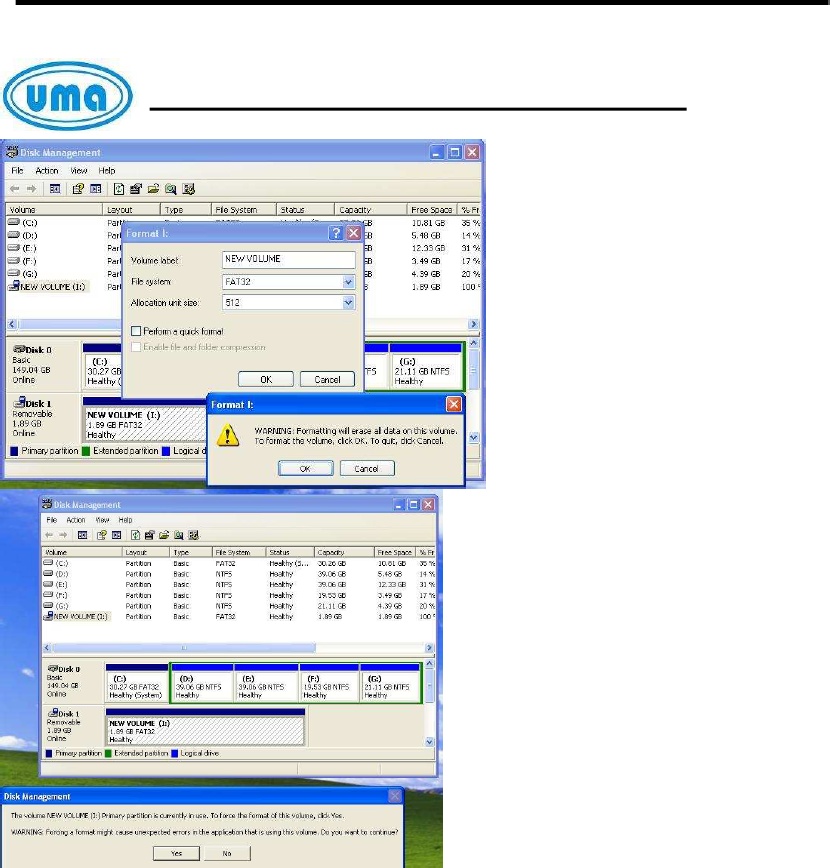830x868 pixels.
Task: Click Cancel in the formatting warning dialog
Action: (x=367, y=468)
